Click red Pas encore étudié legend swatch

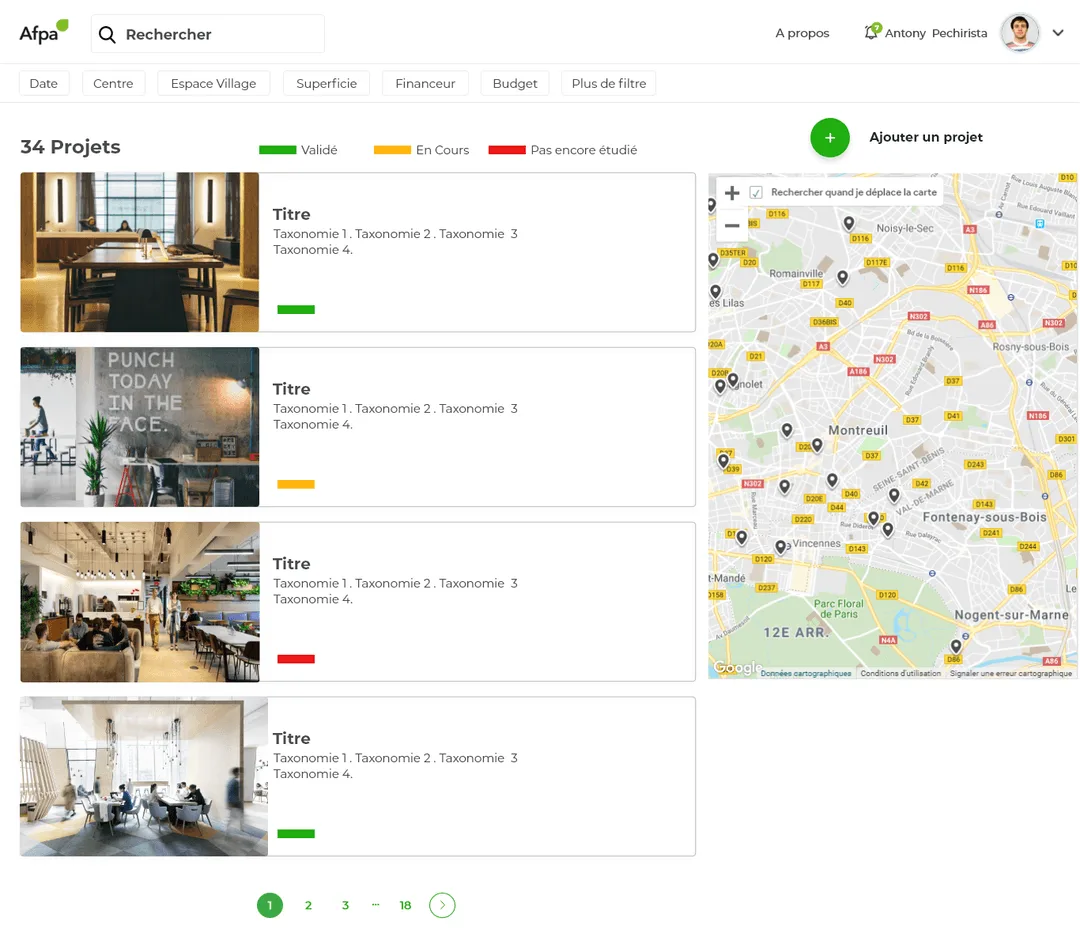[x=507, y=150]
